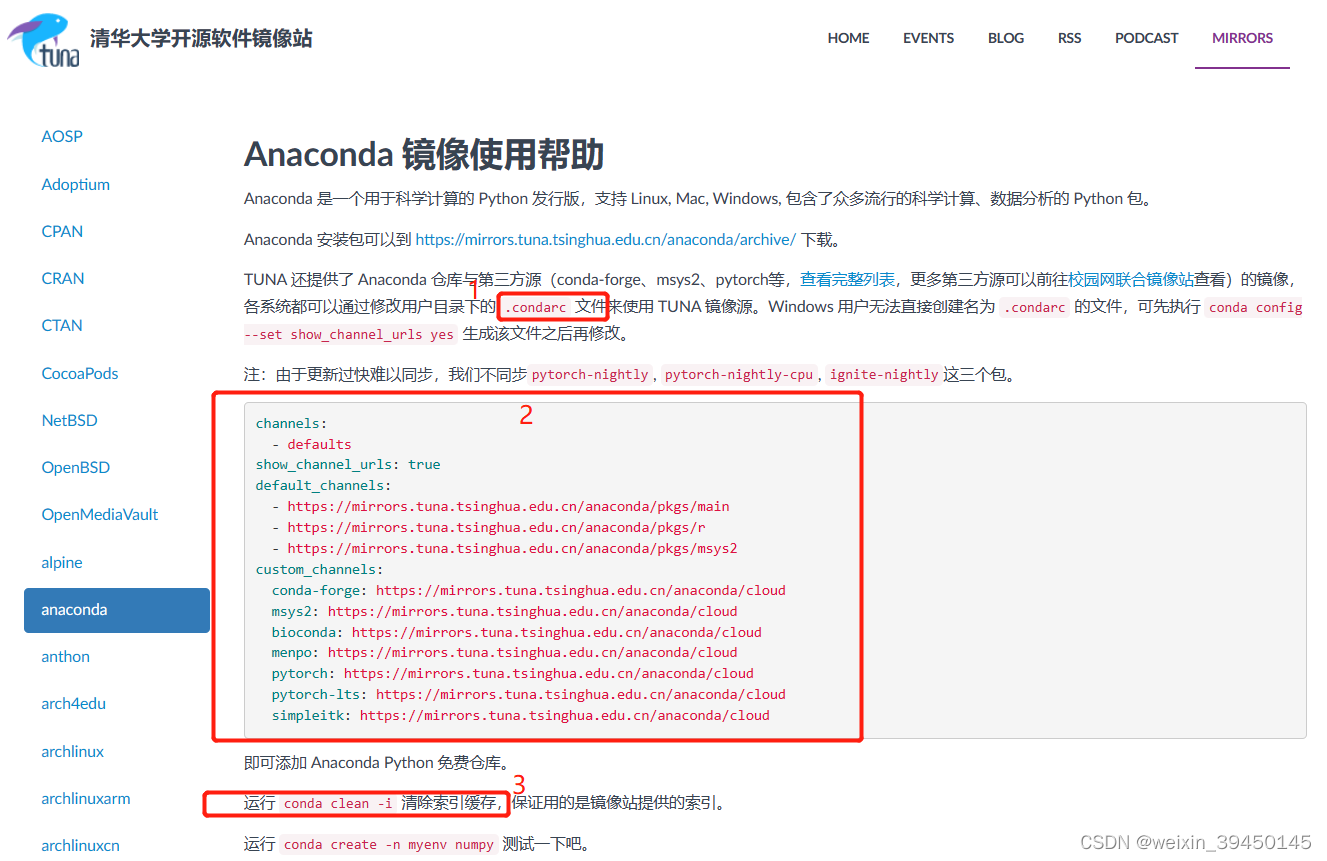
Task: Go to the BLOG page
Action: tap(1006, 38)
